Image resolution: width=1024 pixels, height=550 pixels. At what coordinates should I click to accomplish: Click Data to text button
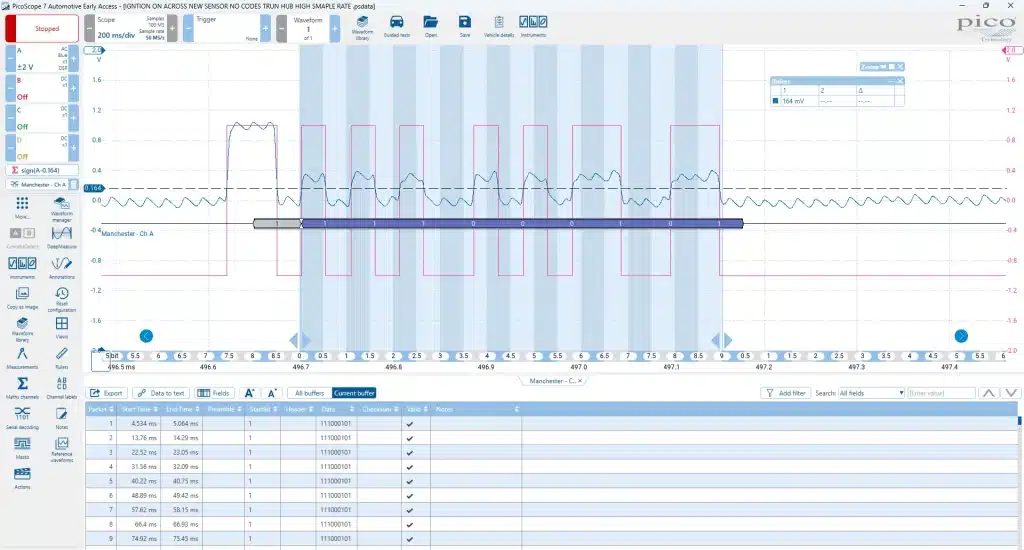pos(161,393)
